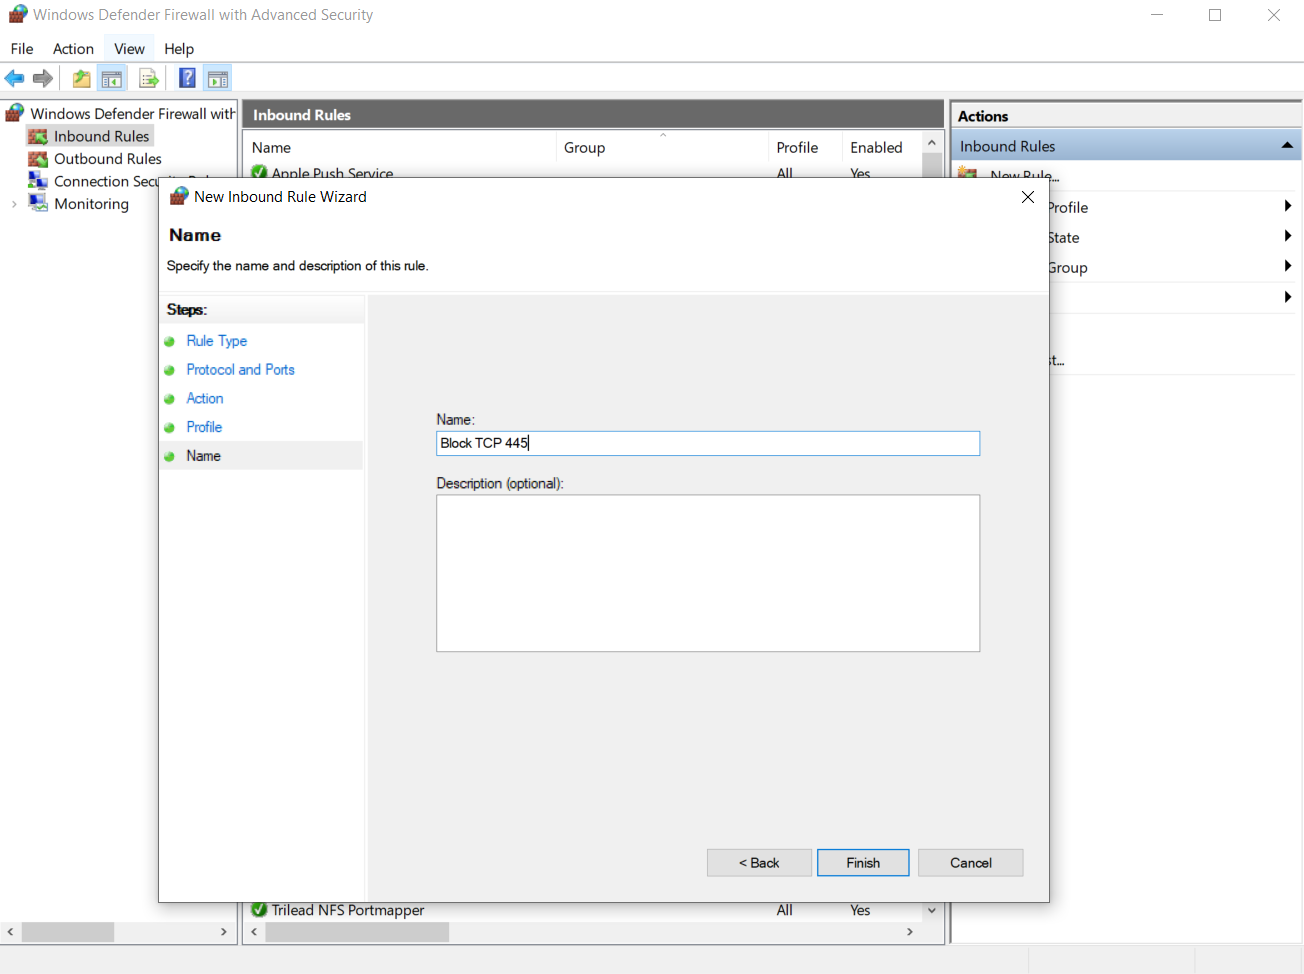Click the blue Back arrow in the toolbar
The image size is (1304, 974).
pos(14,78)
